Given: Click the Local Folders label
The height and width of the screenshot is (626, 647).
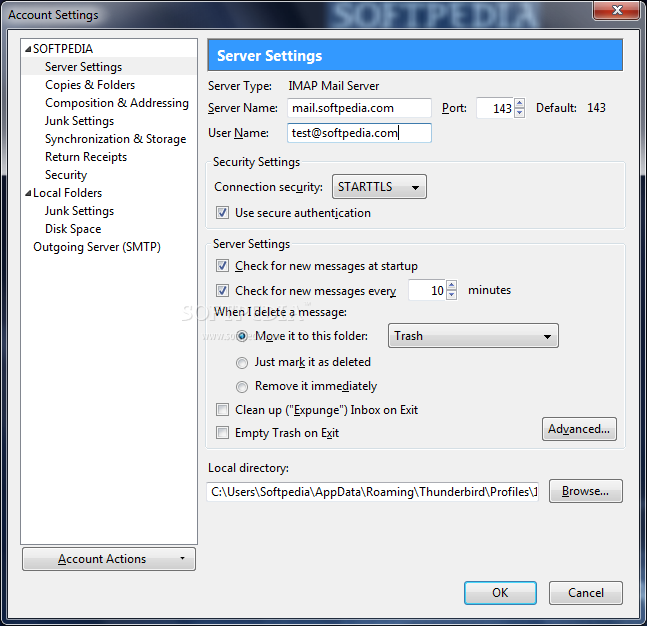Looking at the screenshot, I should click(68, 193).
